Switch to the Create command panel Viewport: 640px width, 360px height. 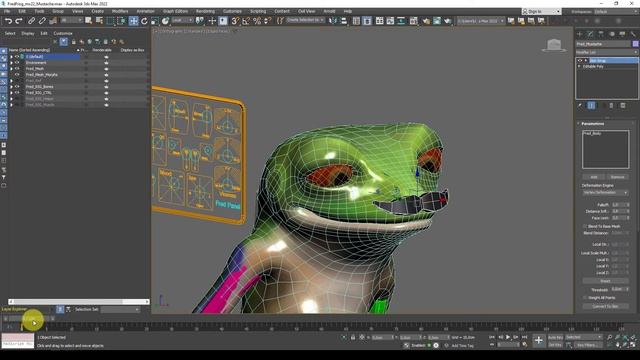coord(580,34)
